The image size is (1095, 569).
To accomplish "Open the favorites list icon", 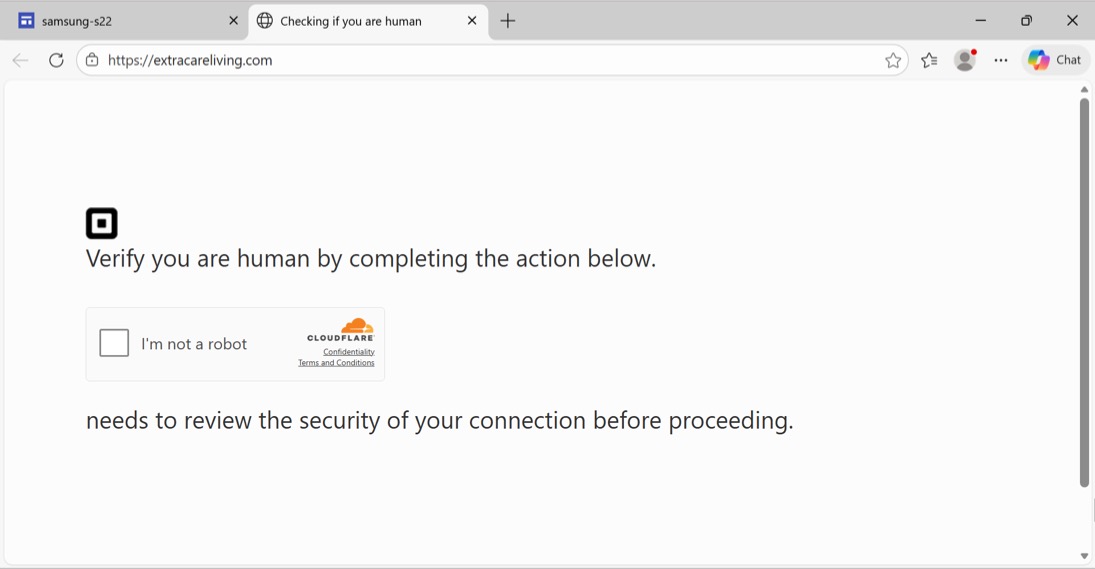I will click(929, 61).
